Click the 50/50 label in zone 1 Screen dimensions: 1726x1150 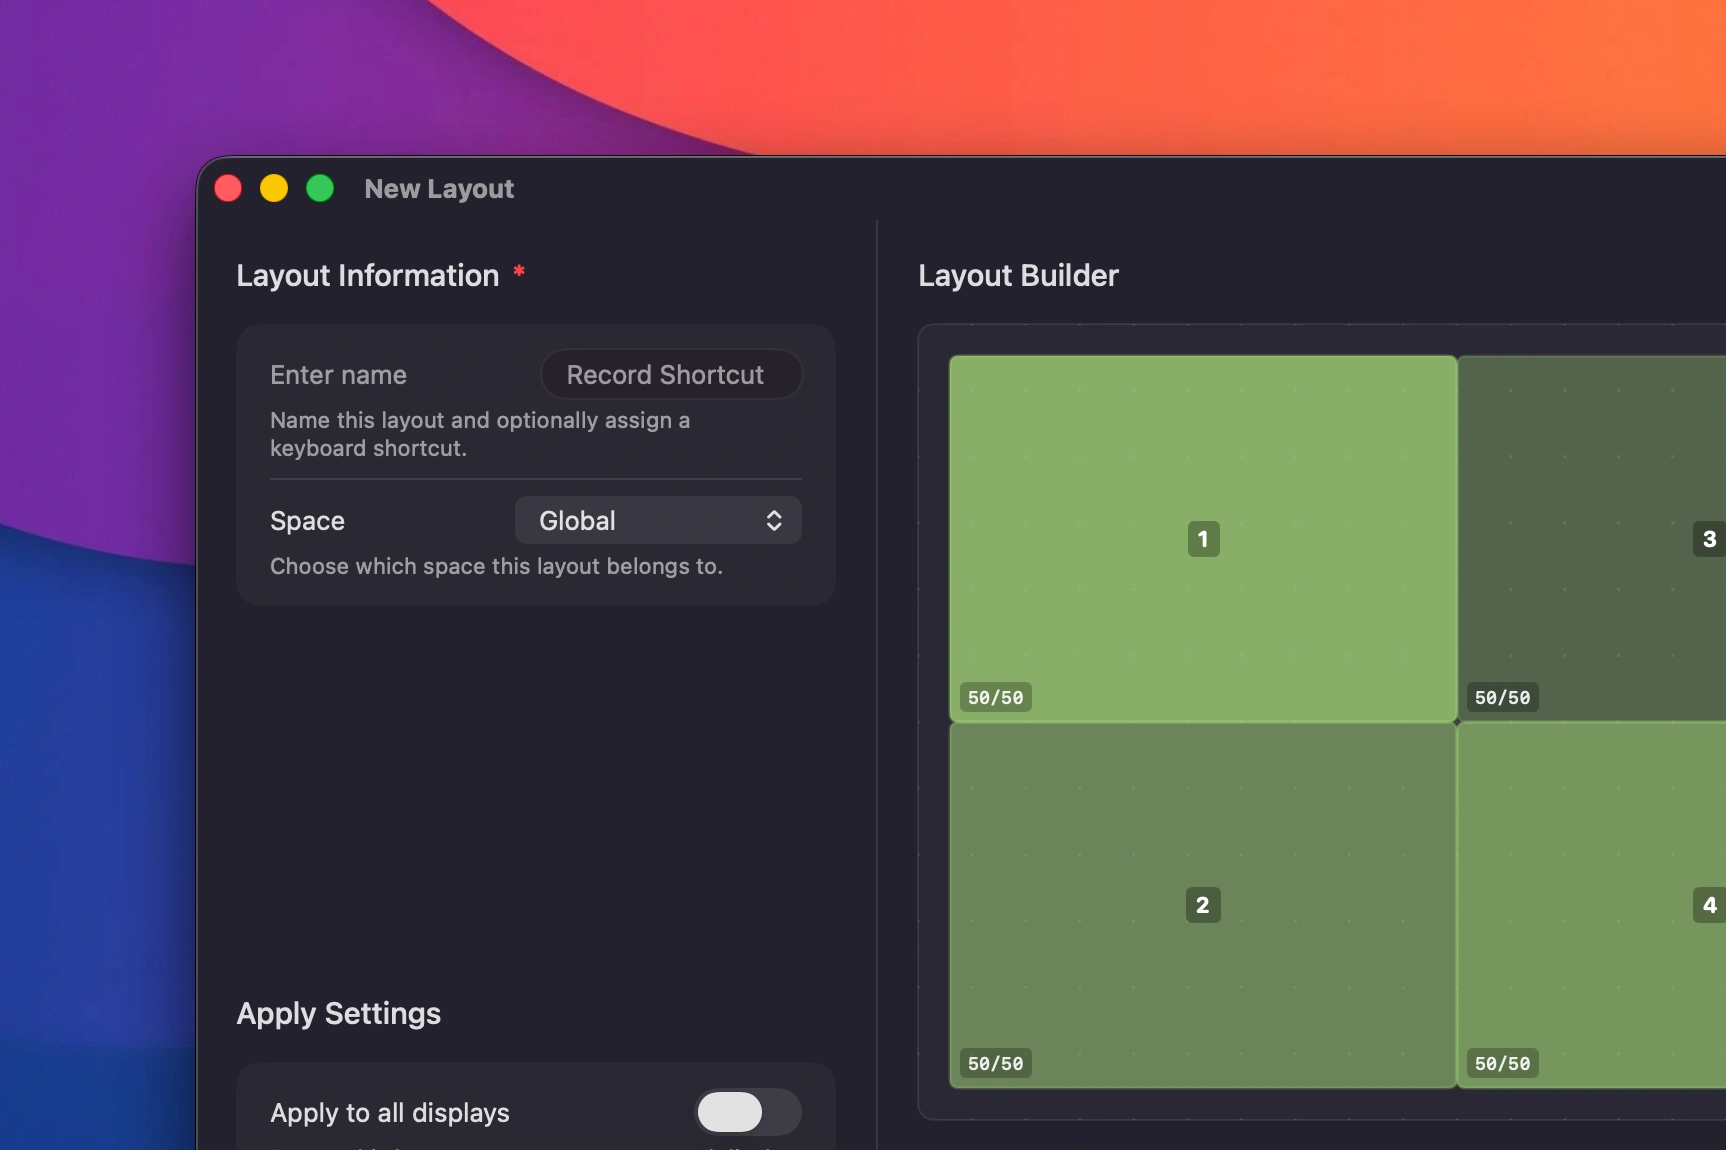tap(996, 697)
